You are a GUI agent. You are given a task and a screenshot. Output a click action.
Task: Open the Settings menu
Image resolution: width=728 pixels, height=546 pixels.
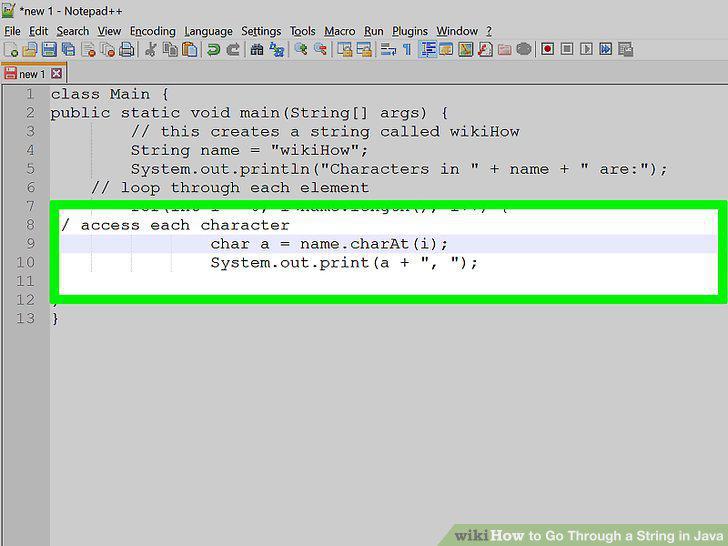click(261, 31)
